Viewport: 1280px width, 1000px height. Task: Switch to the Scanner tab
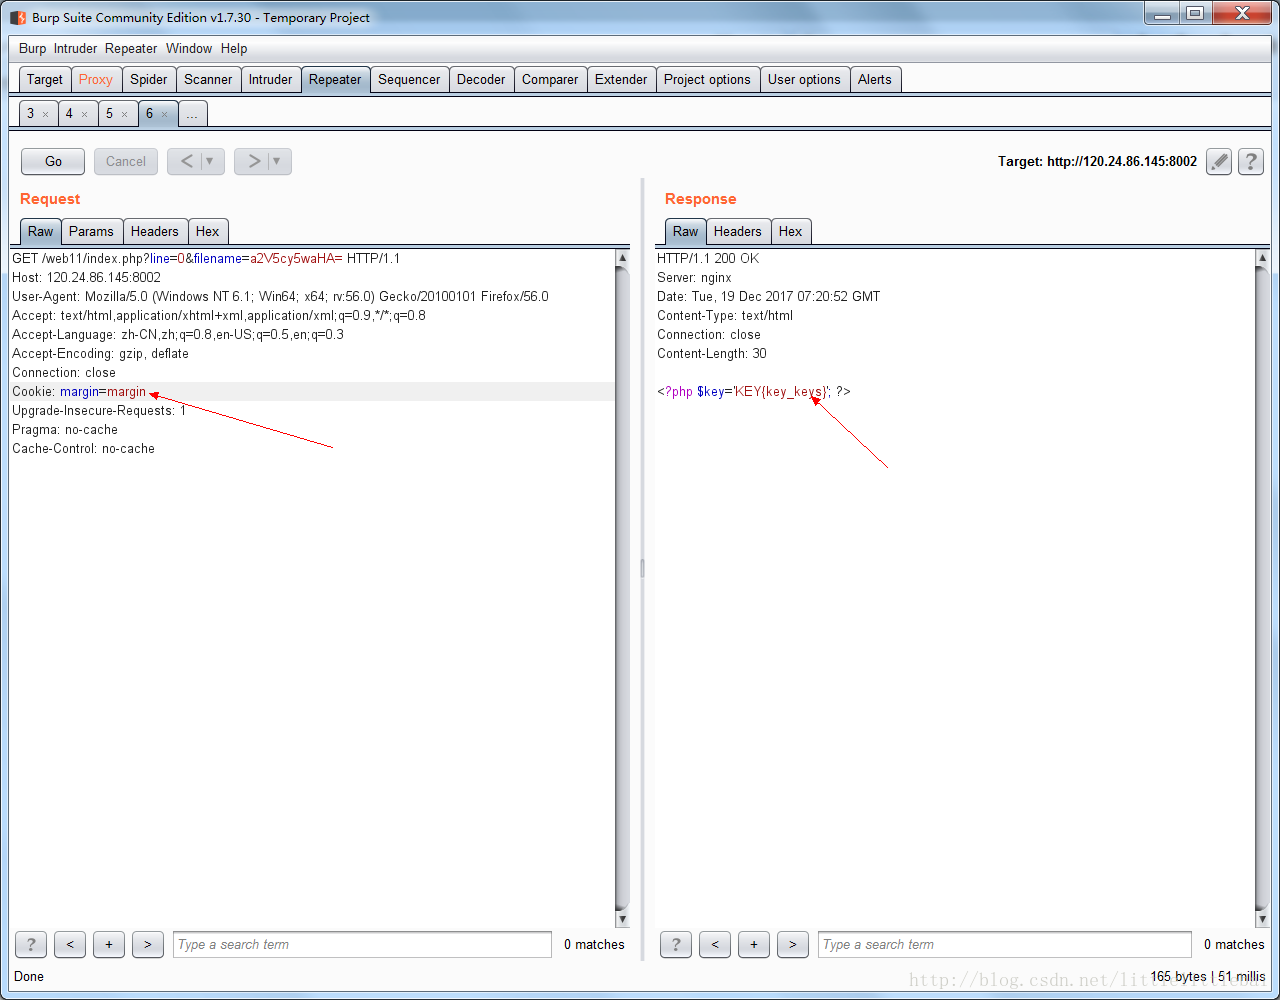pos(208,80)
